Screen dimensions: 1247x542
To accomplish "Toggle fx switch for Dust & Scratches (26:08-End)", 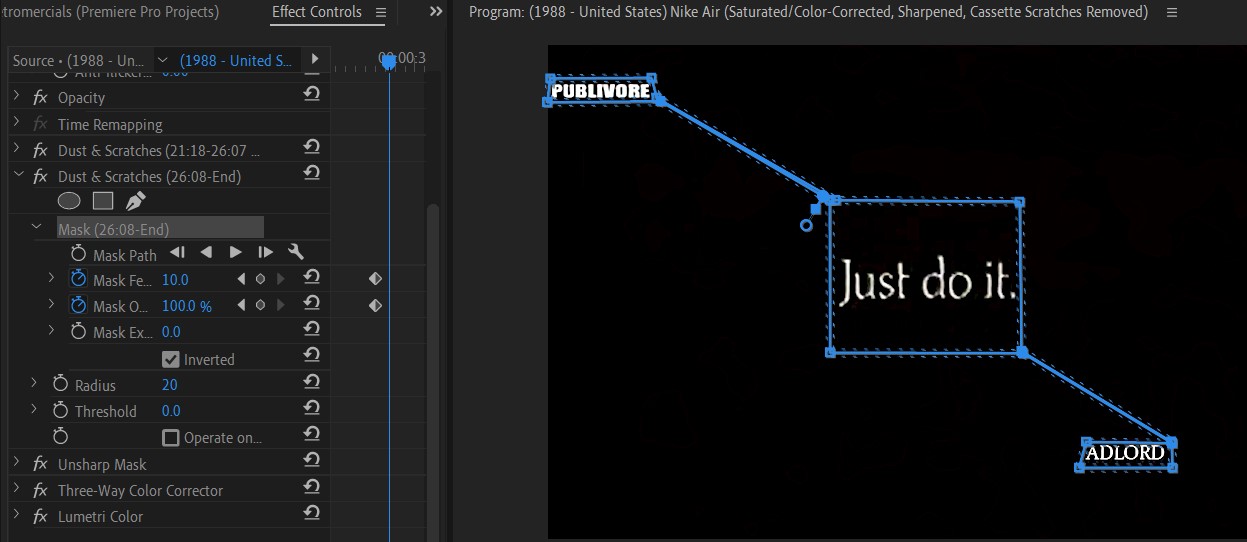I will pos(41,176).
